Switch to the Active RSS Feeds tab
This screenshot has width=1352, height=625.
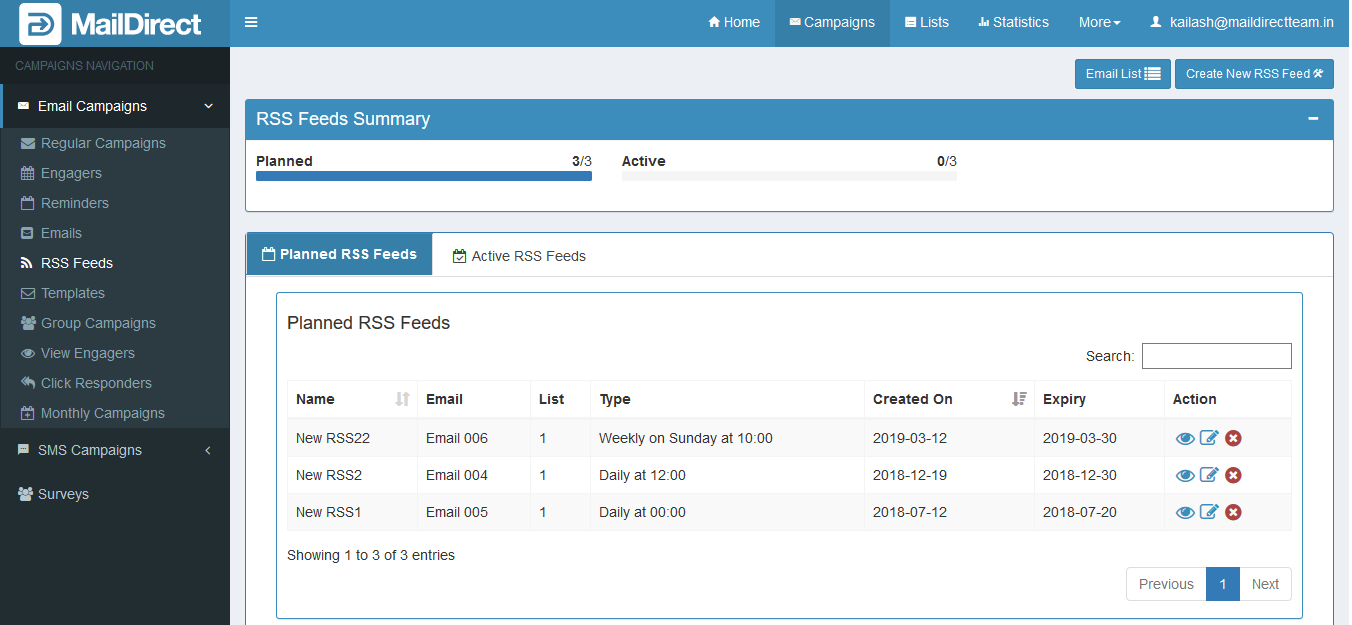point(519,256)
